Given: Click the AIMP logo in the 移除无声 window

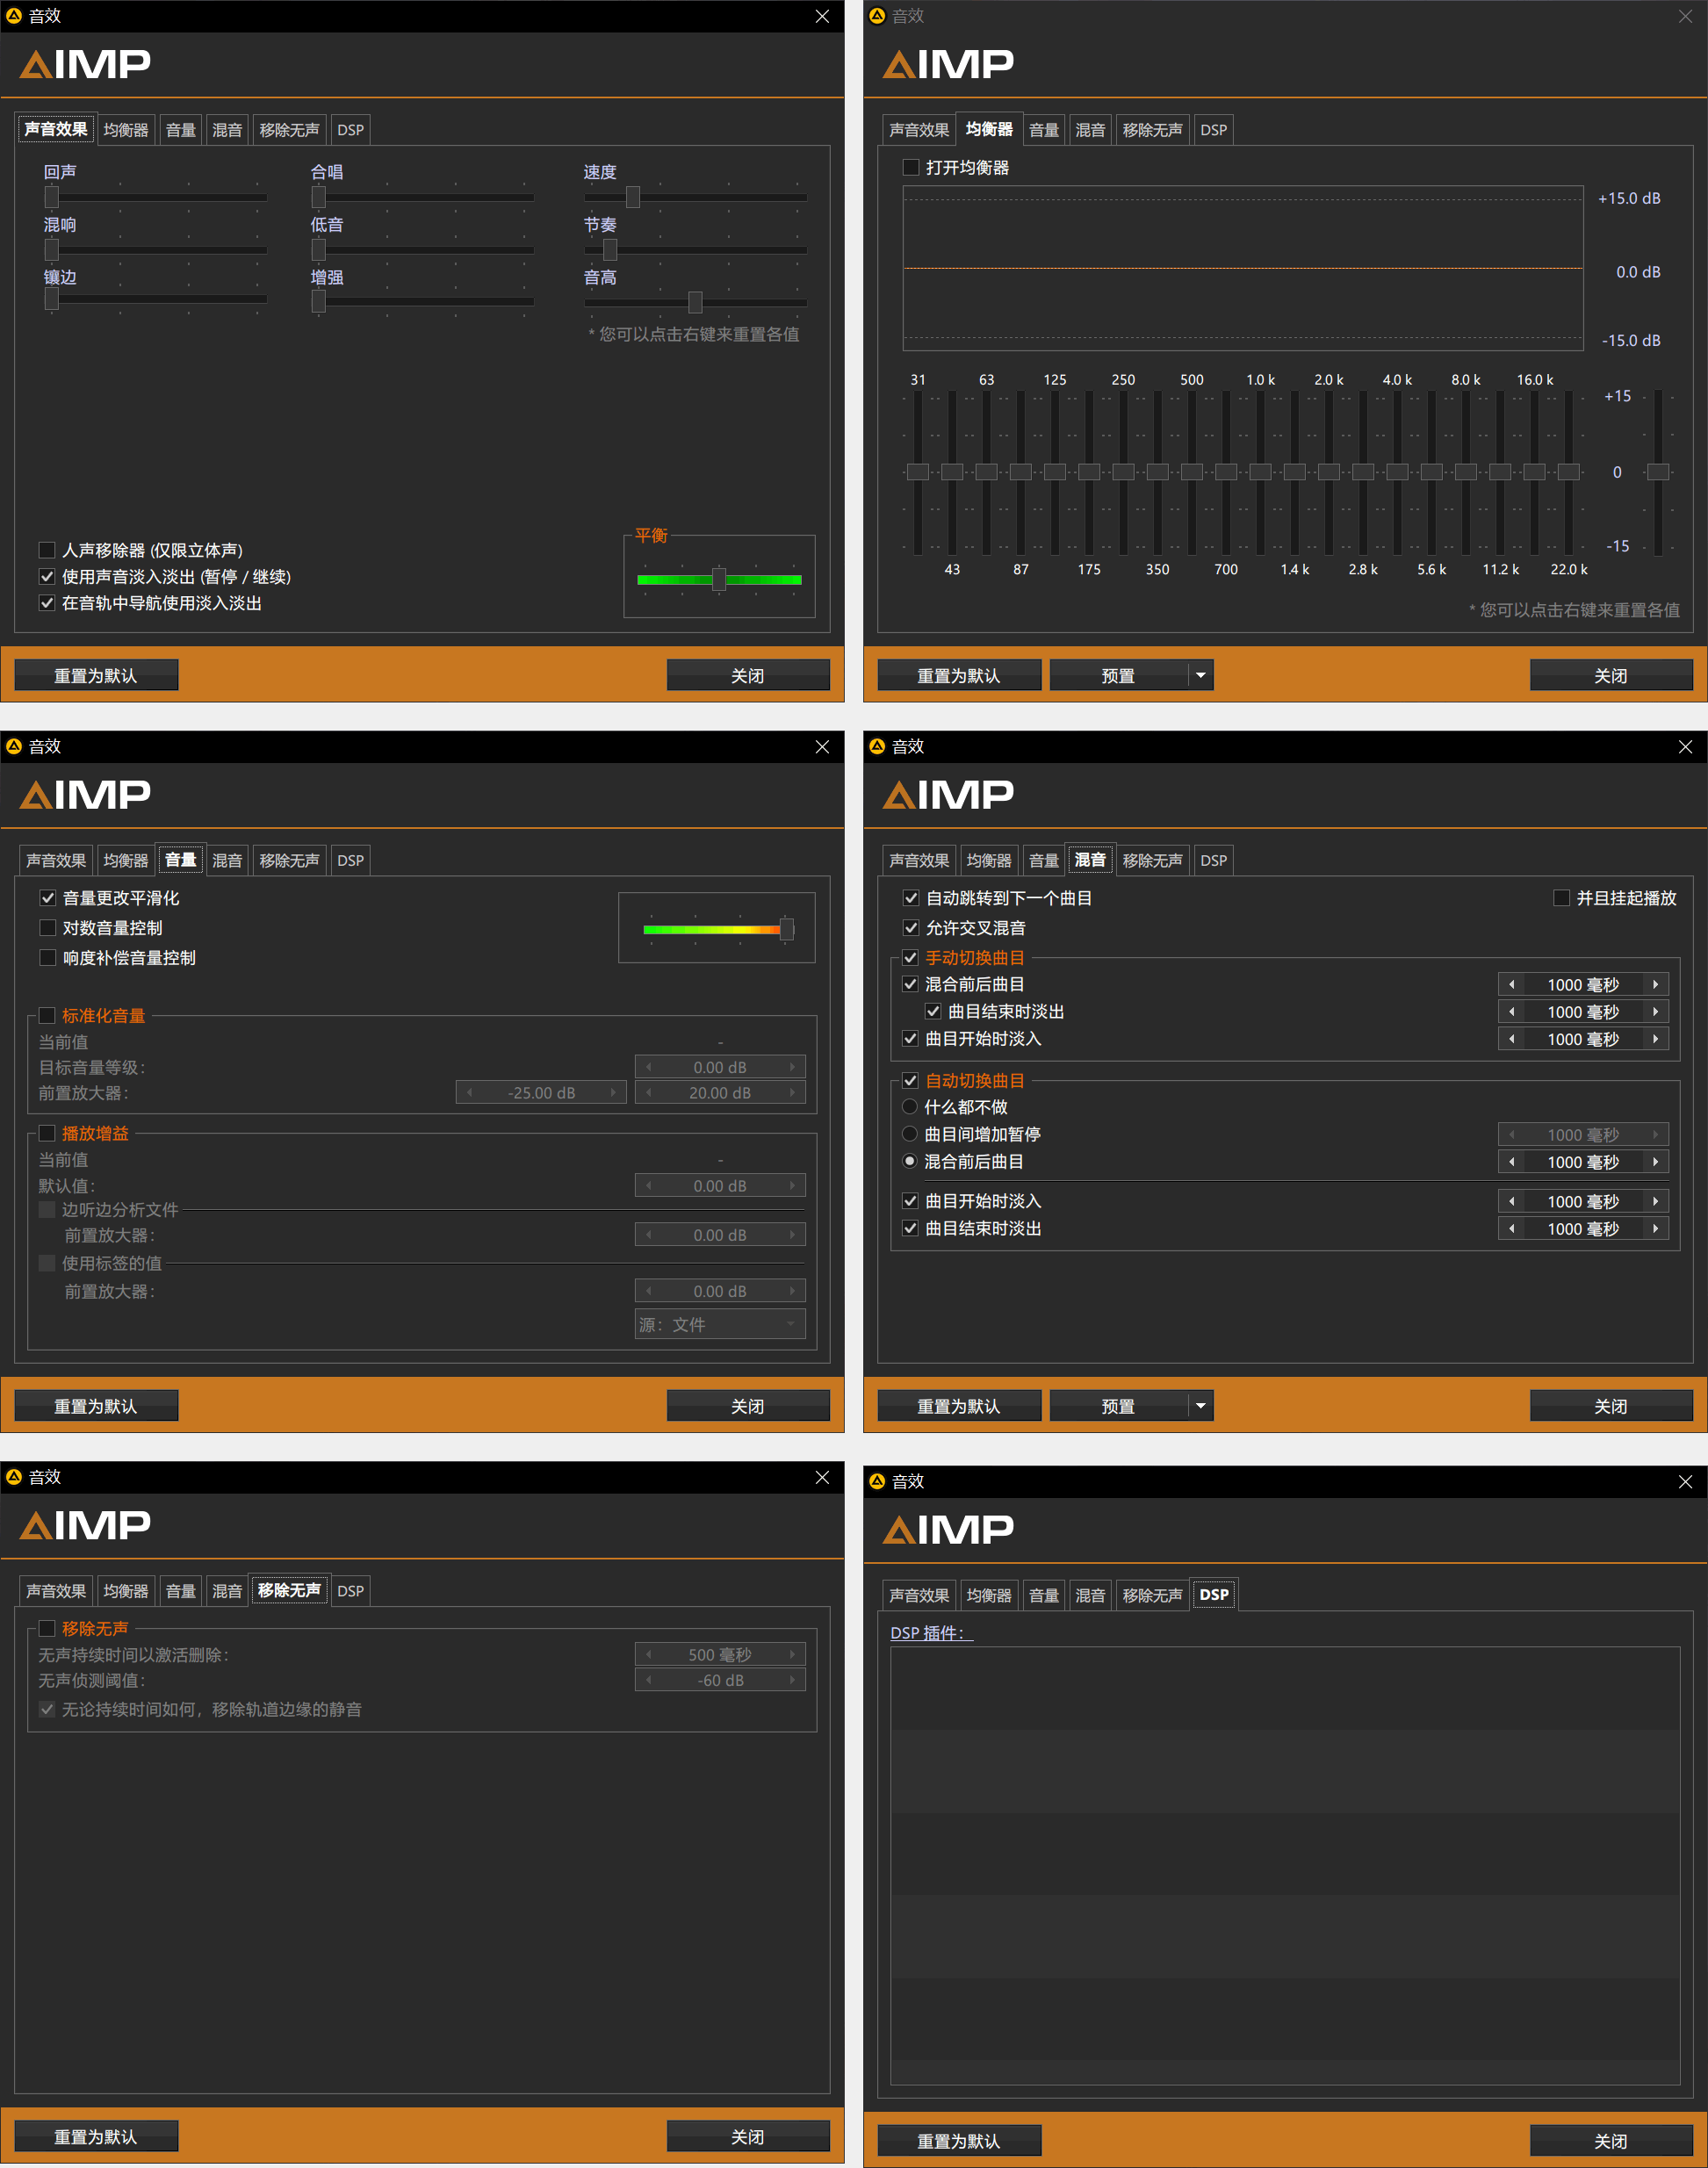Looking at the screenshot, I should [x=85, y=1525].
